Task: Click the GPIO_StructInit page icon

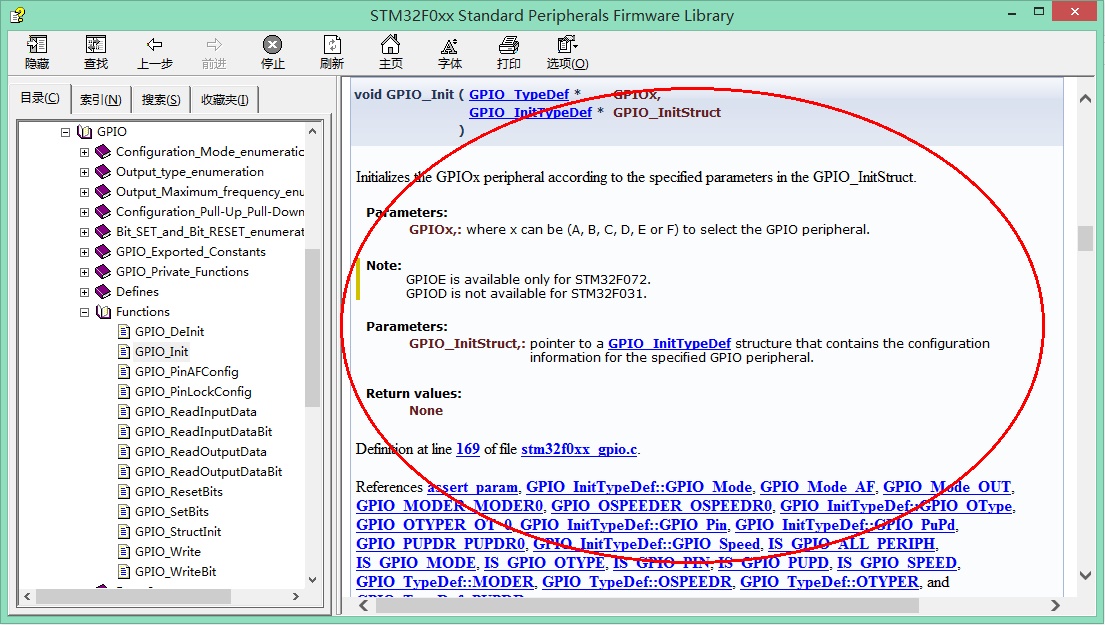Action: click(x=124, y=532)
